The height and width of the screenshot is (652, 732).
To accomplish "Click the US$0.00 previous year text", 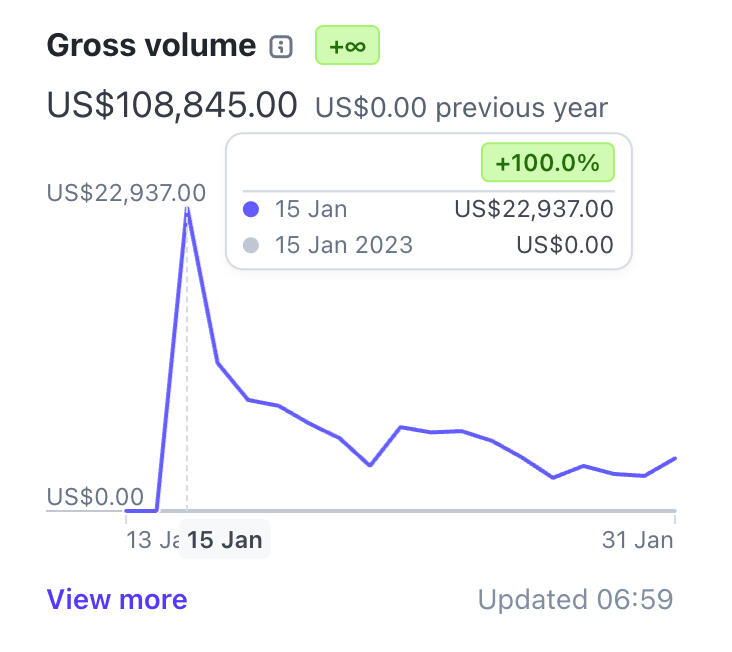I will click(461, 107).
